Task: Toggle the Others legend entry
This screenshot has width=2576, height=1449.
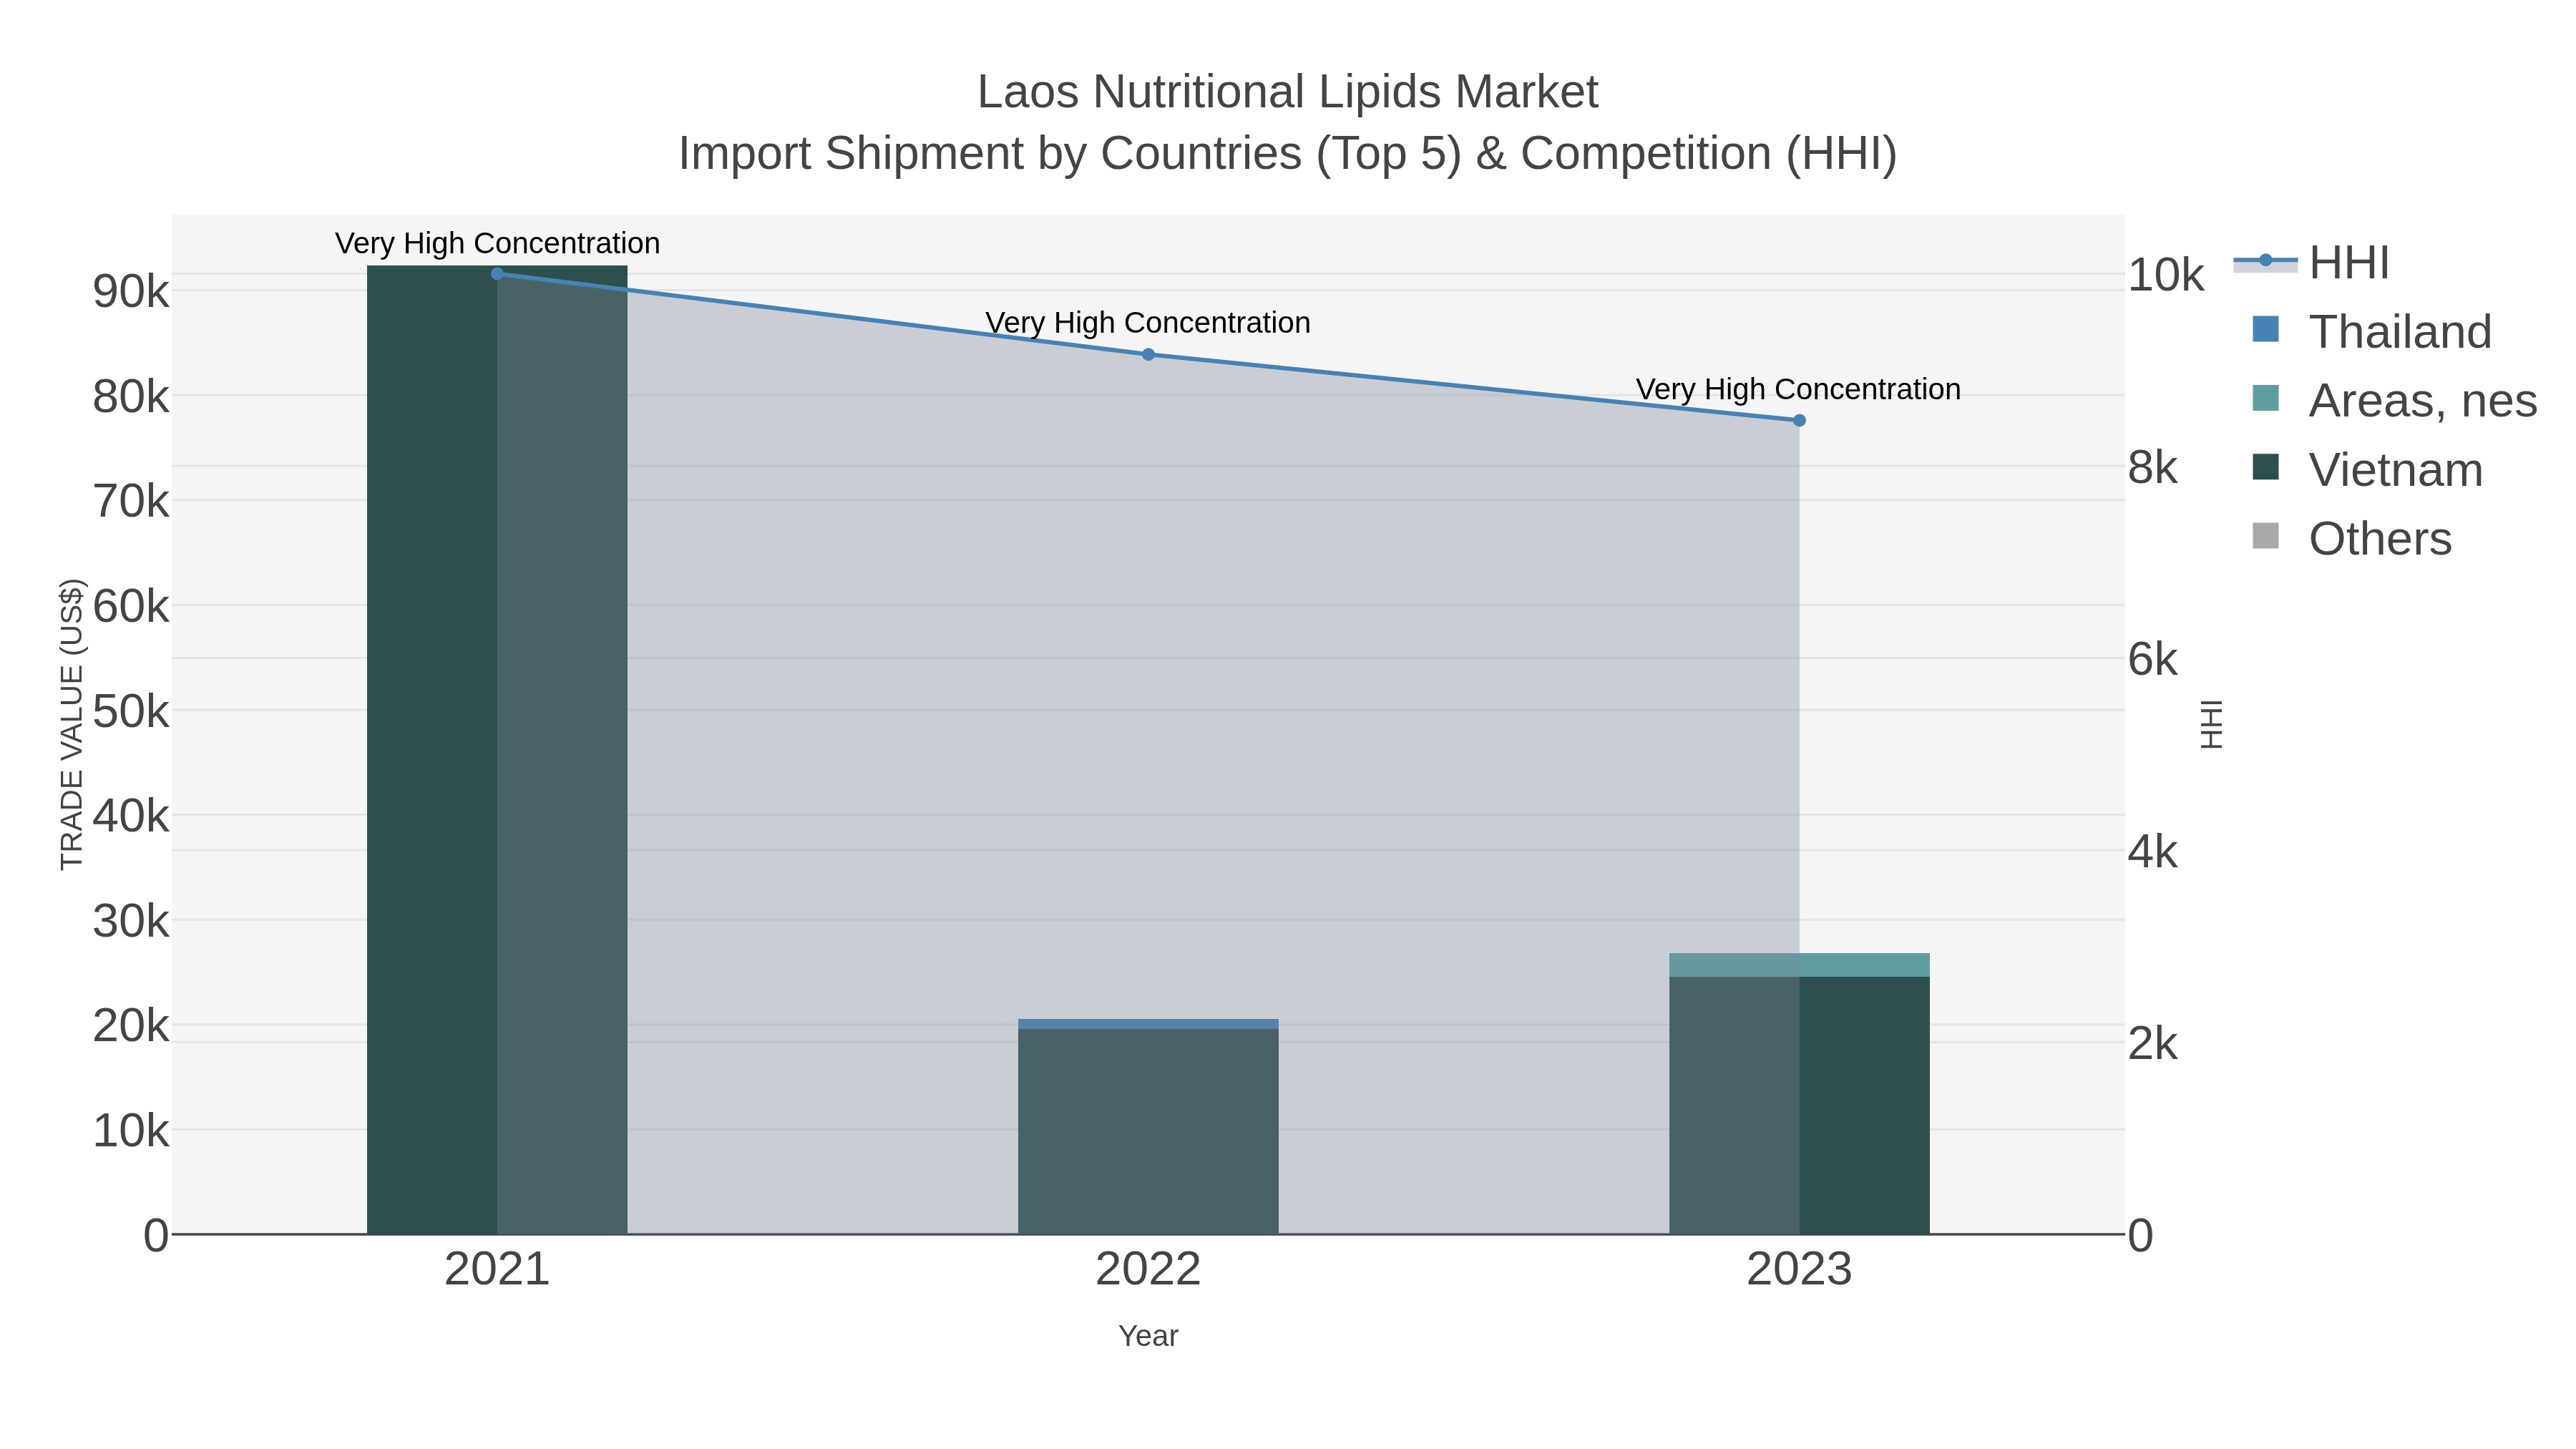Action: click(x=2351, y=539)
